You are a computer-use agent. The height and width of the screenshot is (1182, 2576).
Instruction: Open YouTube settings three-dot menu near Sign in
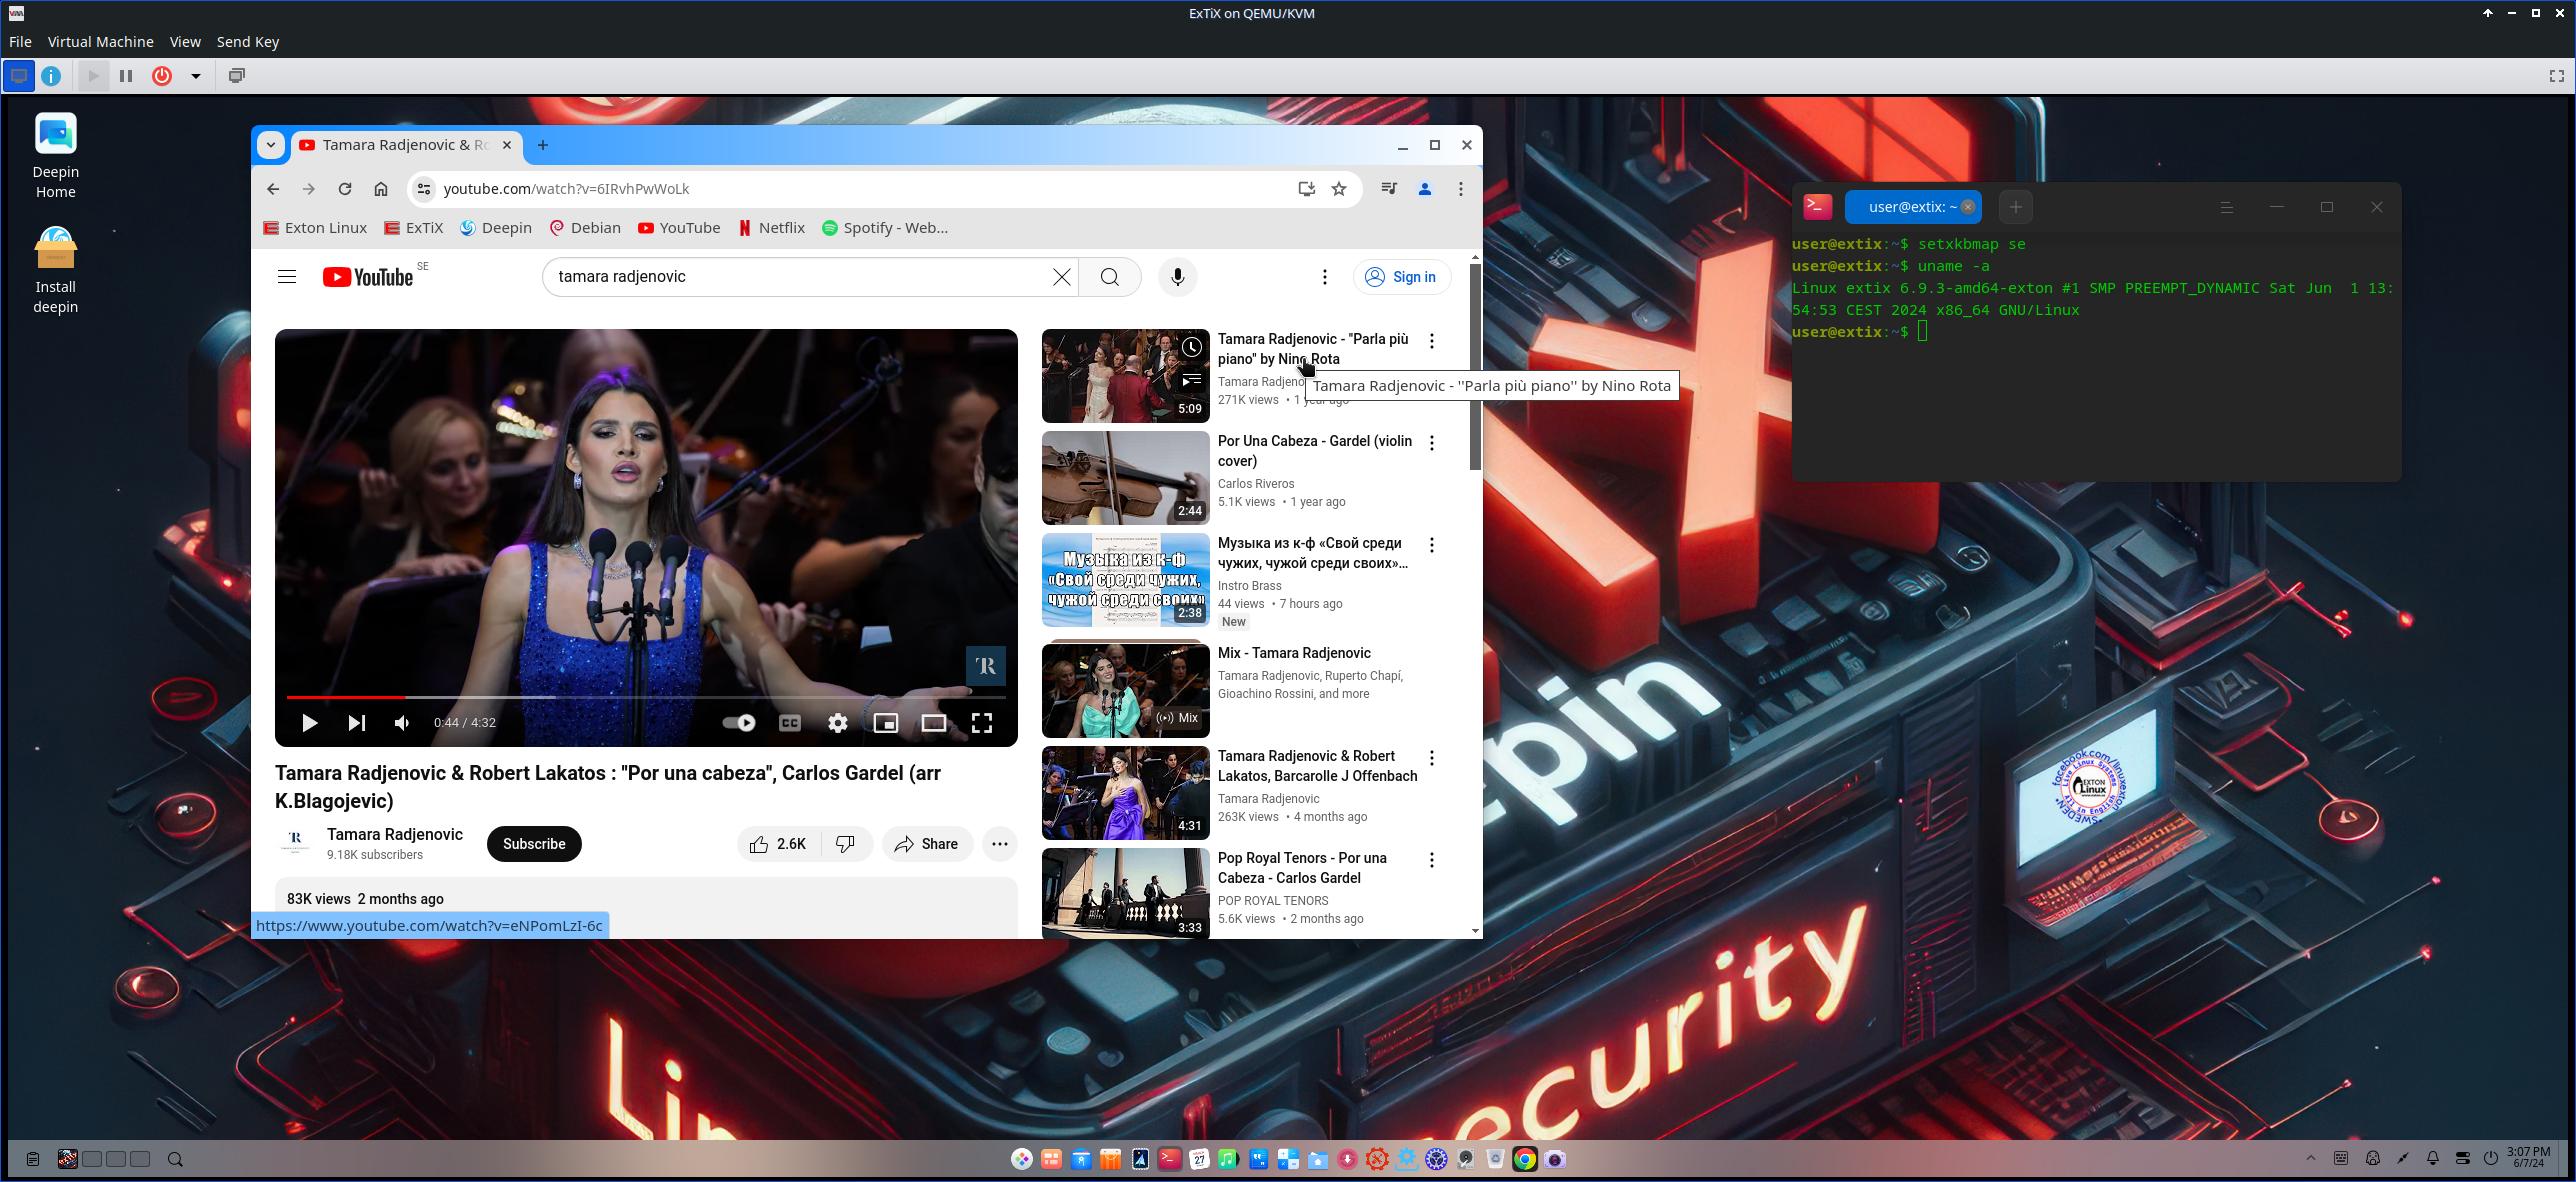pyautogui.click(x=1325, y=277)
